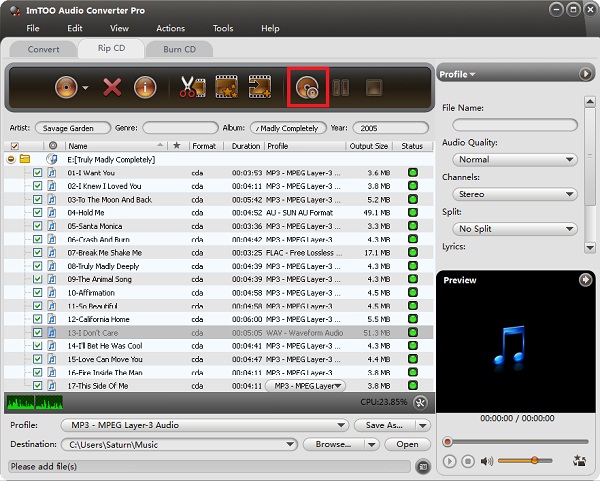
Task: Uncheck 14-I'll Bet He Was Cool
Action: click(x=37, y=346)
